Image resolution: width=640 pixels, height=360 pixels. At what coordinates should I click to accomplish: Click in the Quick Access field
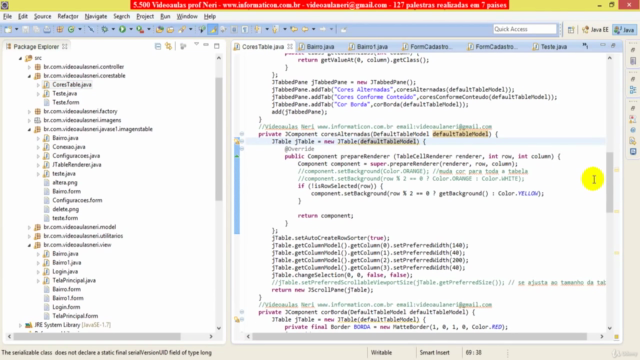[x=524, y=29]
